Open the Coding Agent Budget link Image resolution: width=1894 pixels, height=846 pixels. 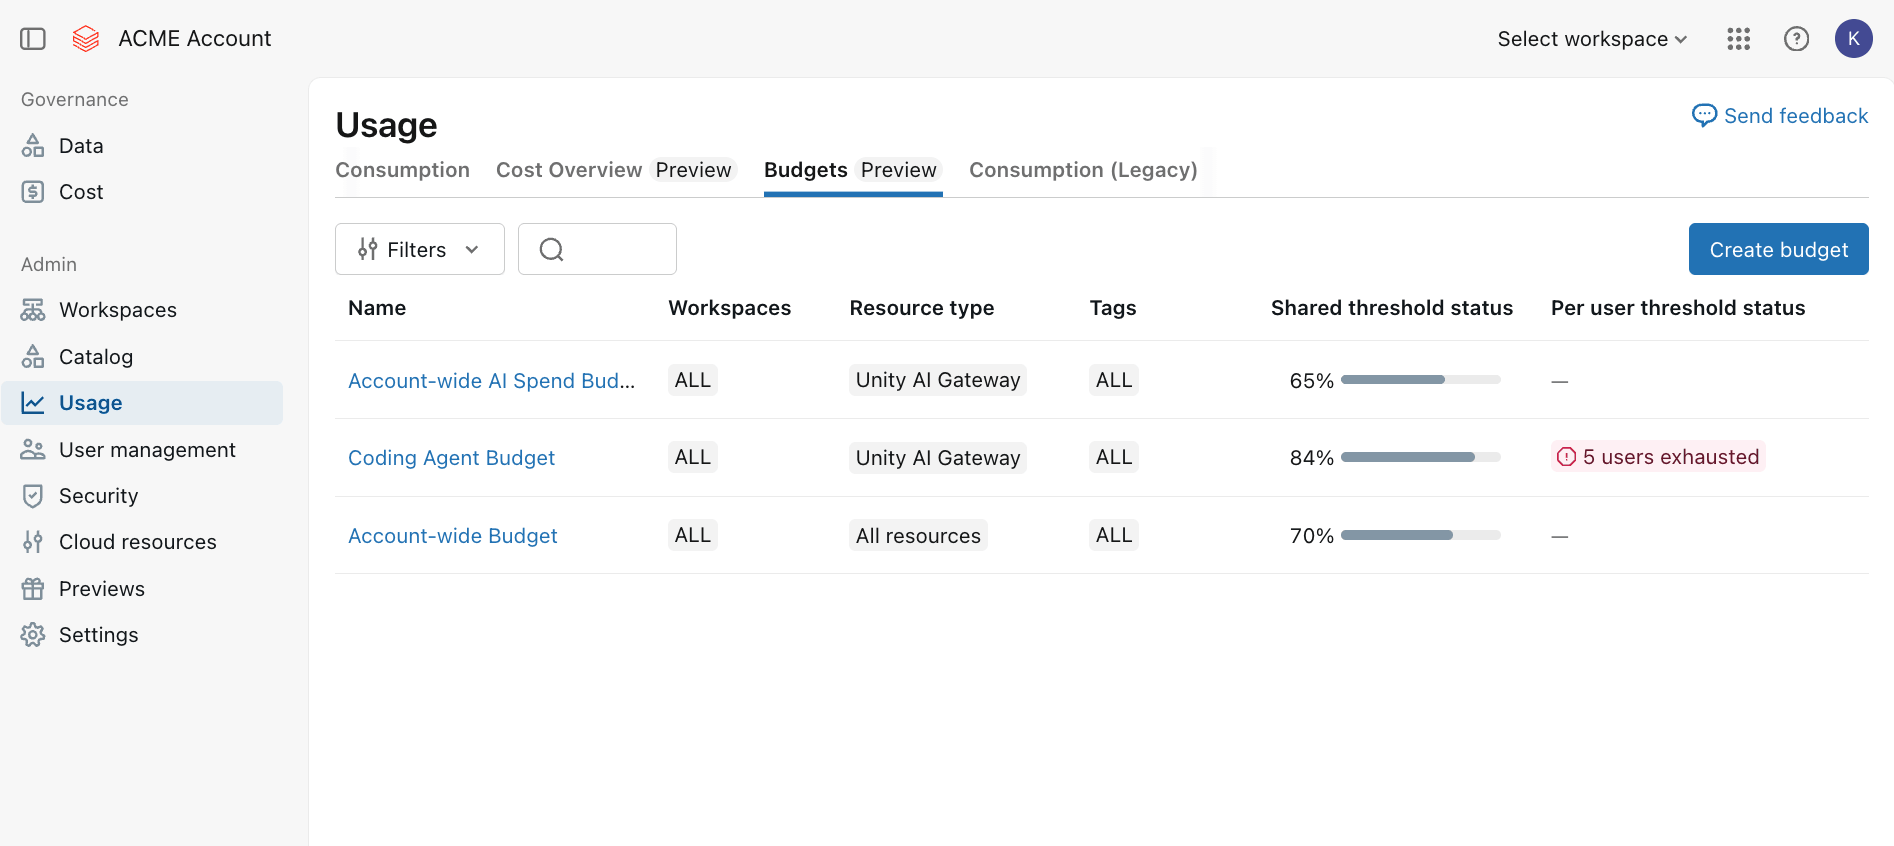(451, 458)
